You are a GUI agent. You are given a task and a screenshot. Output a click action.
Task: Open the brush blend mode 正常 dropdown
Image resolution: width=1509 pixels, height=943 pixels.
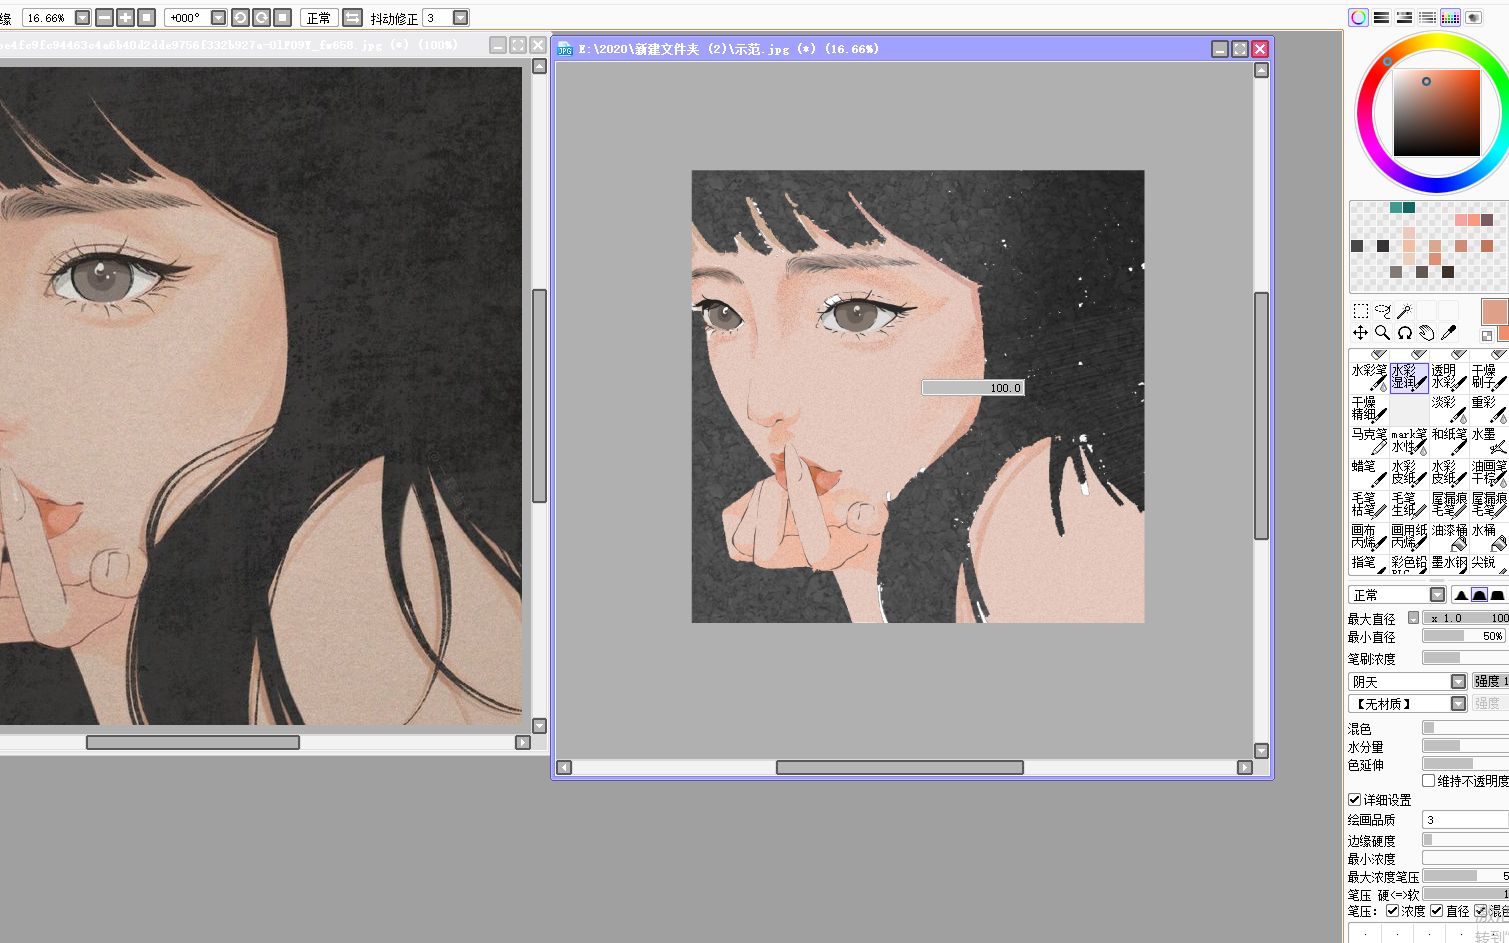pos(1437,595)
